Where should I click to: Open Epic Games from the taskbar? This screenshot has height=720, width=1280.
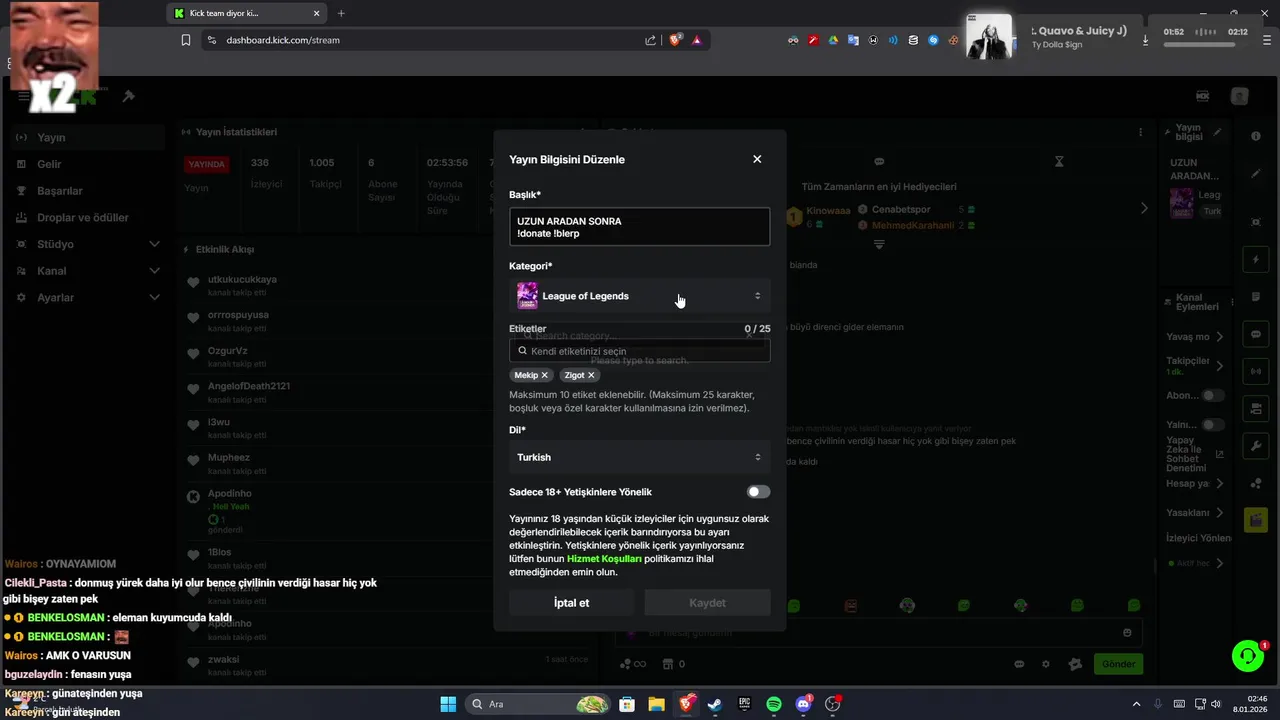click(x=744, y=704)
